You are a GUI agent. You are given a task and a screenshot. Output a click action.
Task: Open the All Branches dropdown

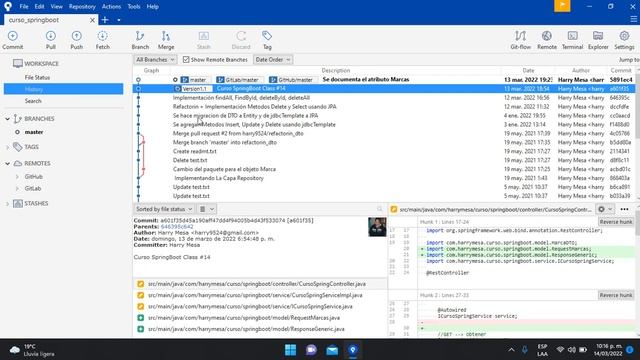point(155,60)
